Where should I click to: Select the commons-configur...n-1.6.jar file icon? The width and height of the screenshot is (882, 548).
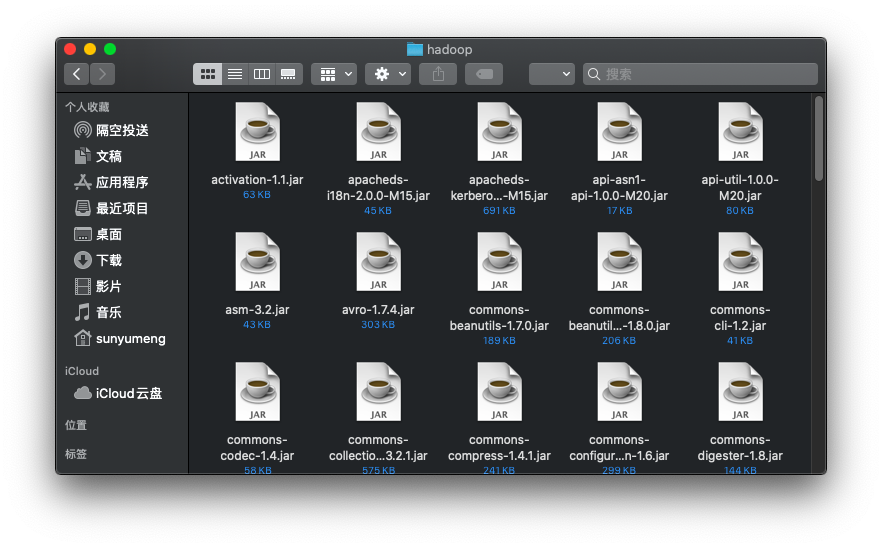[619, 392]
